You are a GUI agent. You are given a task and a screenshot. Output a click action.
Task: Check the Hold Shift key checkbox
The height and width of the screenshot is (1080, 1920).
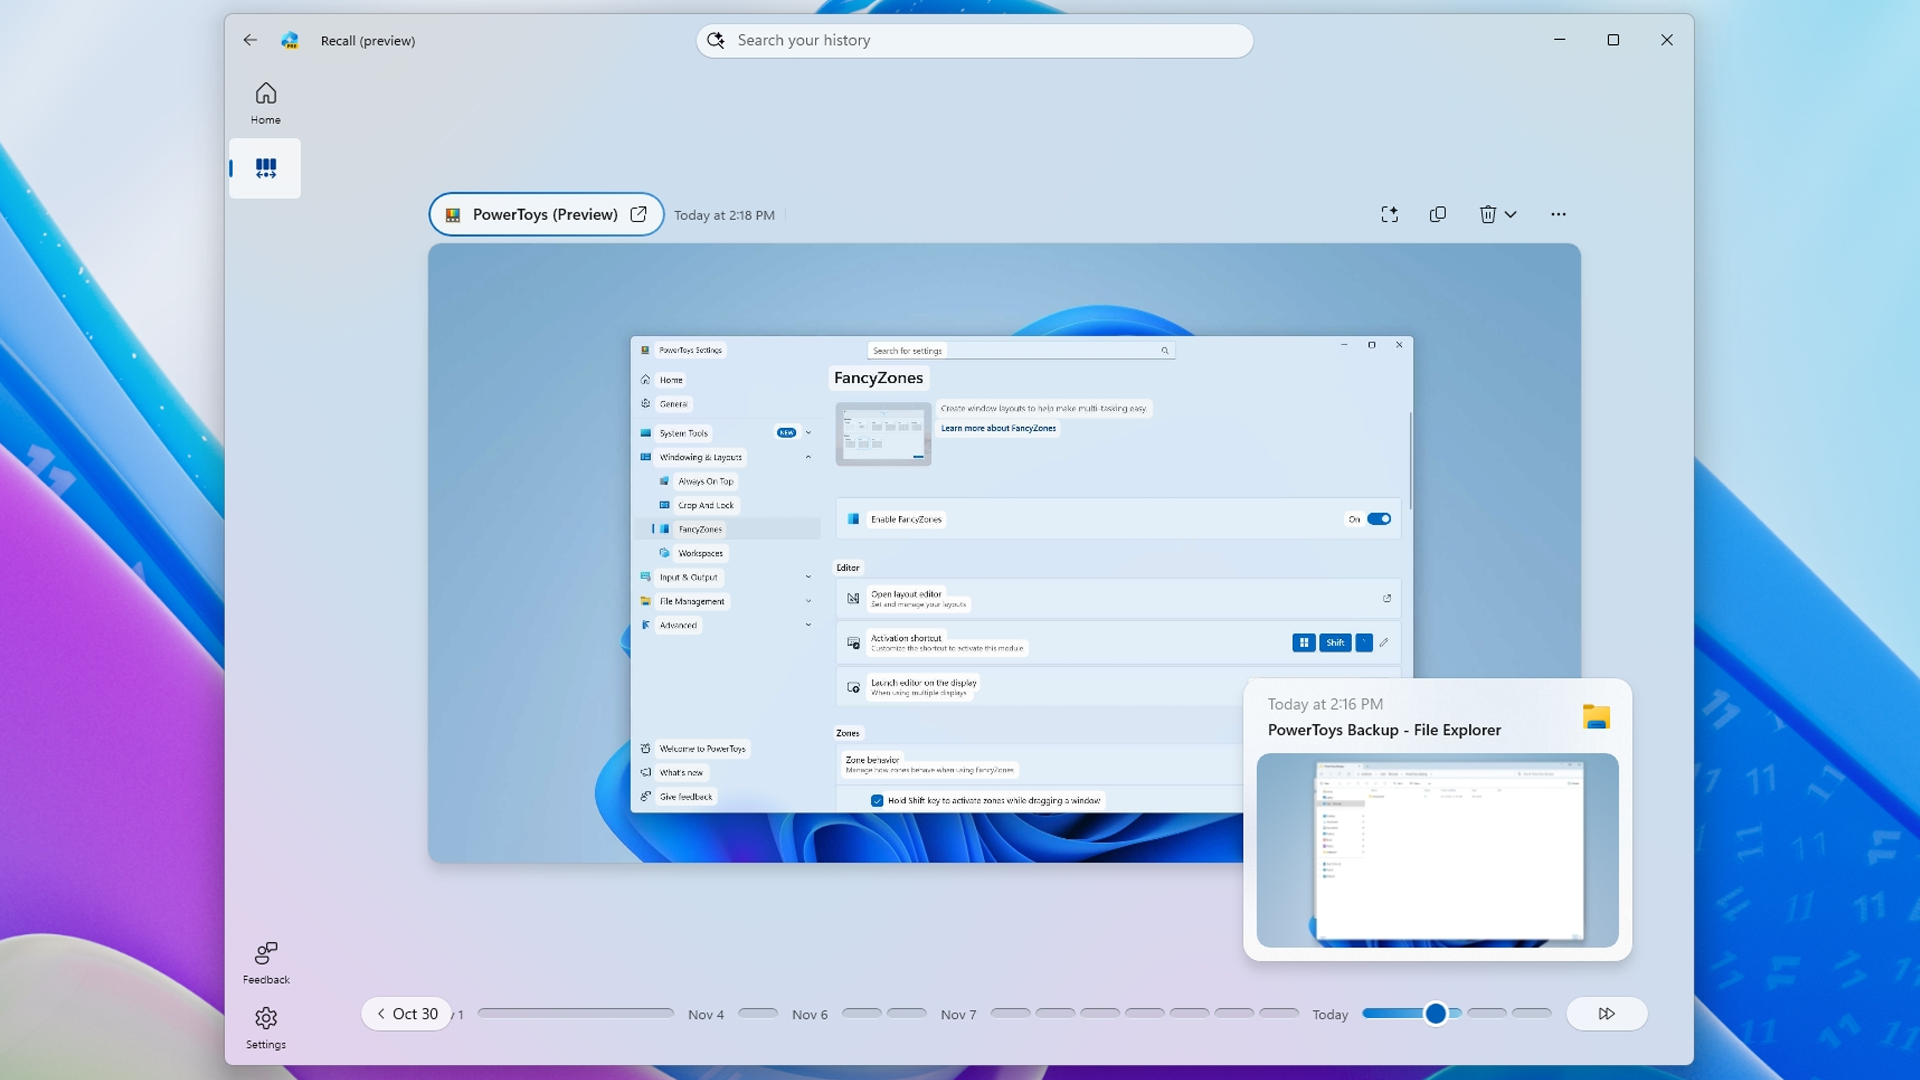[877, 800]
